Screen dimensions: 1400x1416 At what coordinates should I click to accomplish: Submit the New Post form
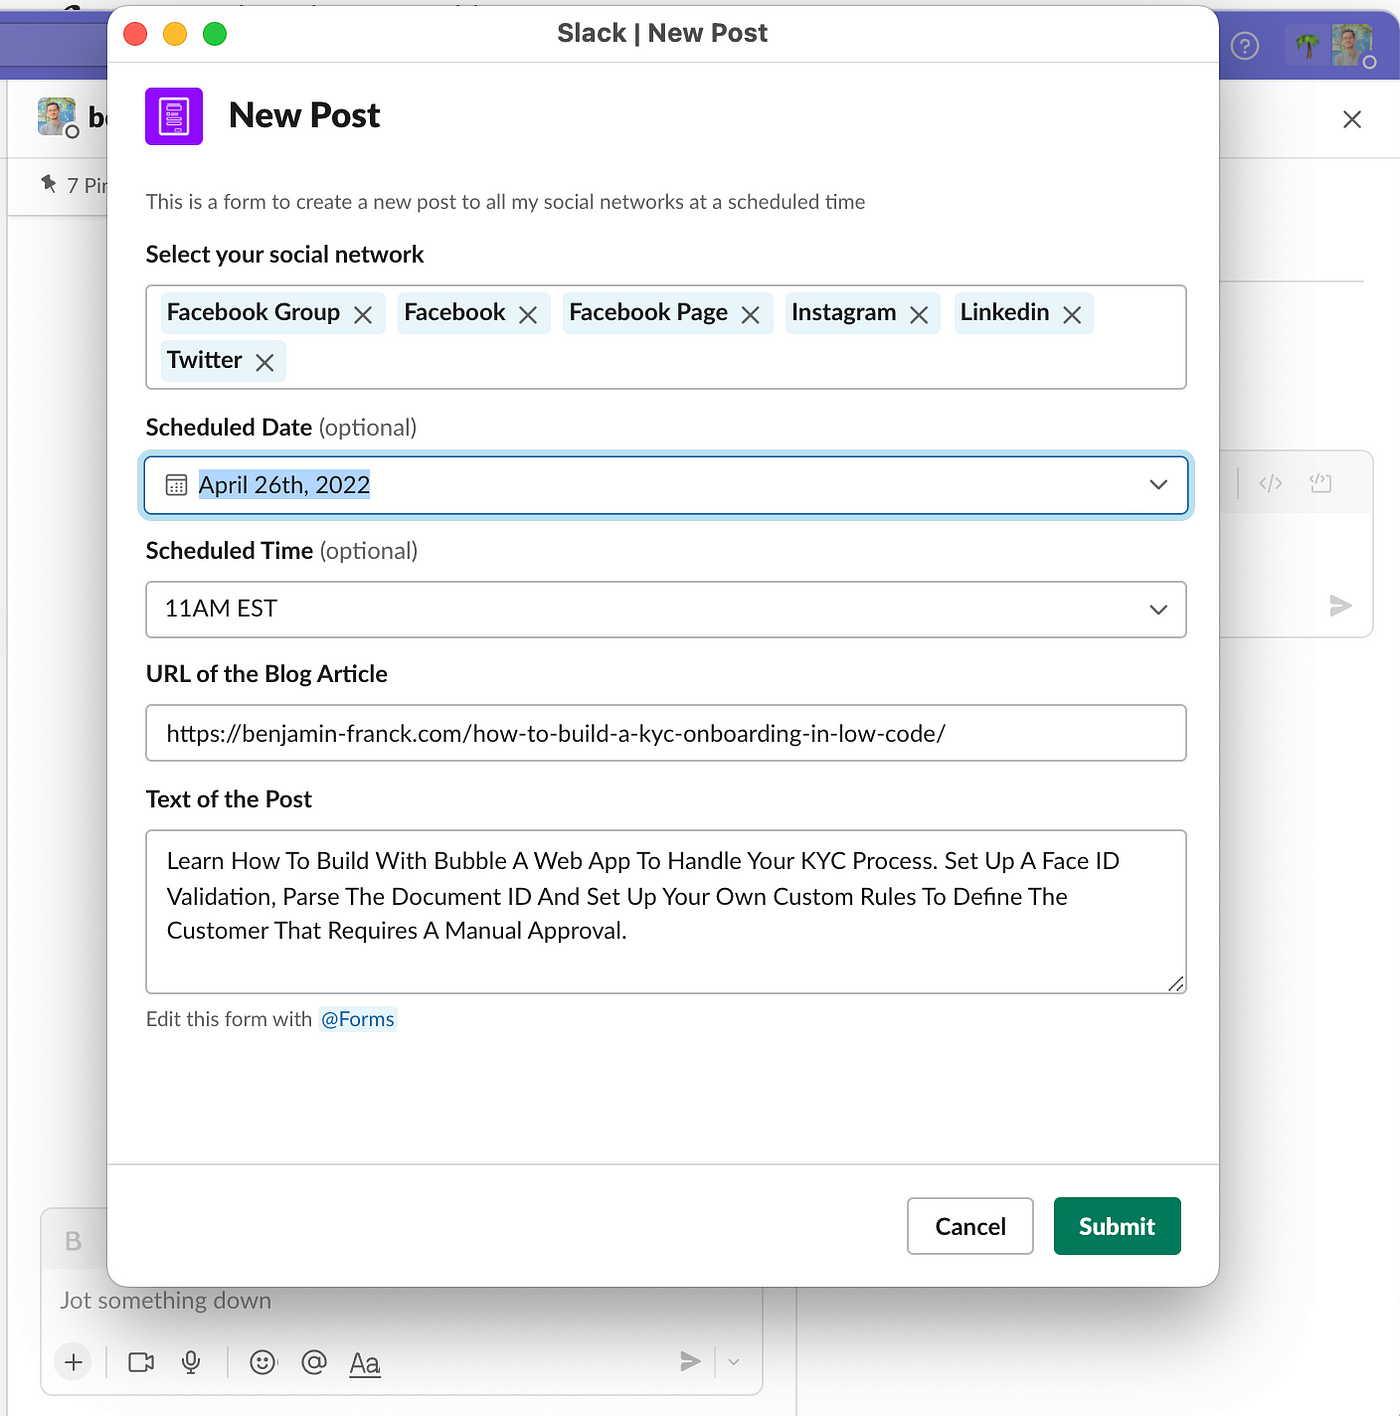pyautogui.click(x=1117, y=1226)
